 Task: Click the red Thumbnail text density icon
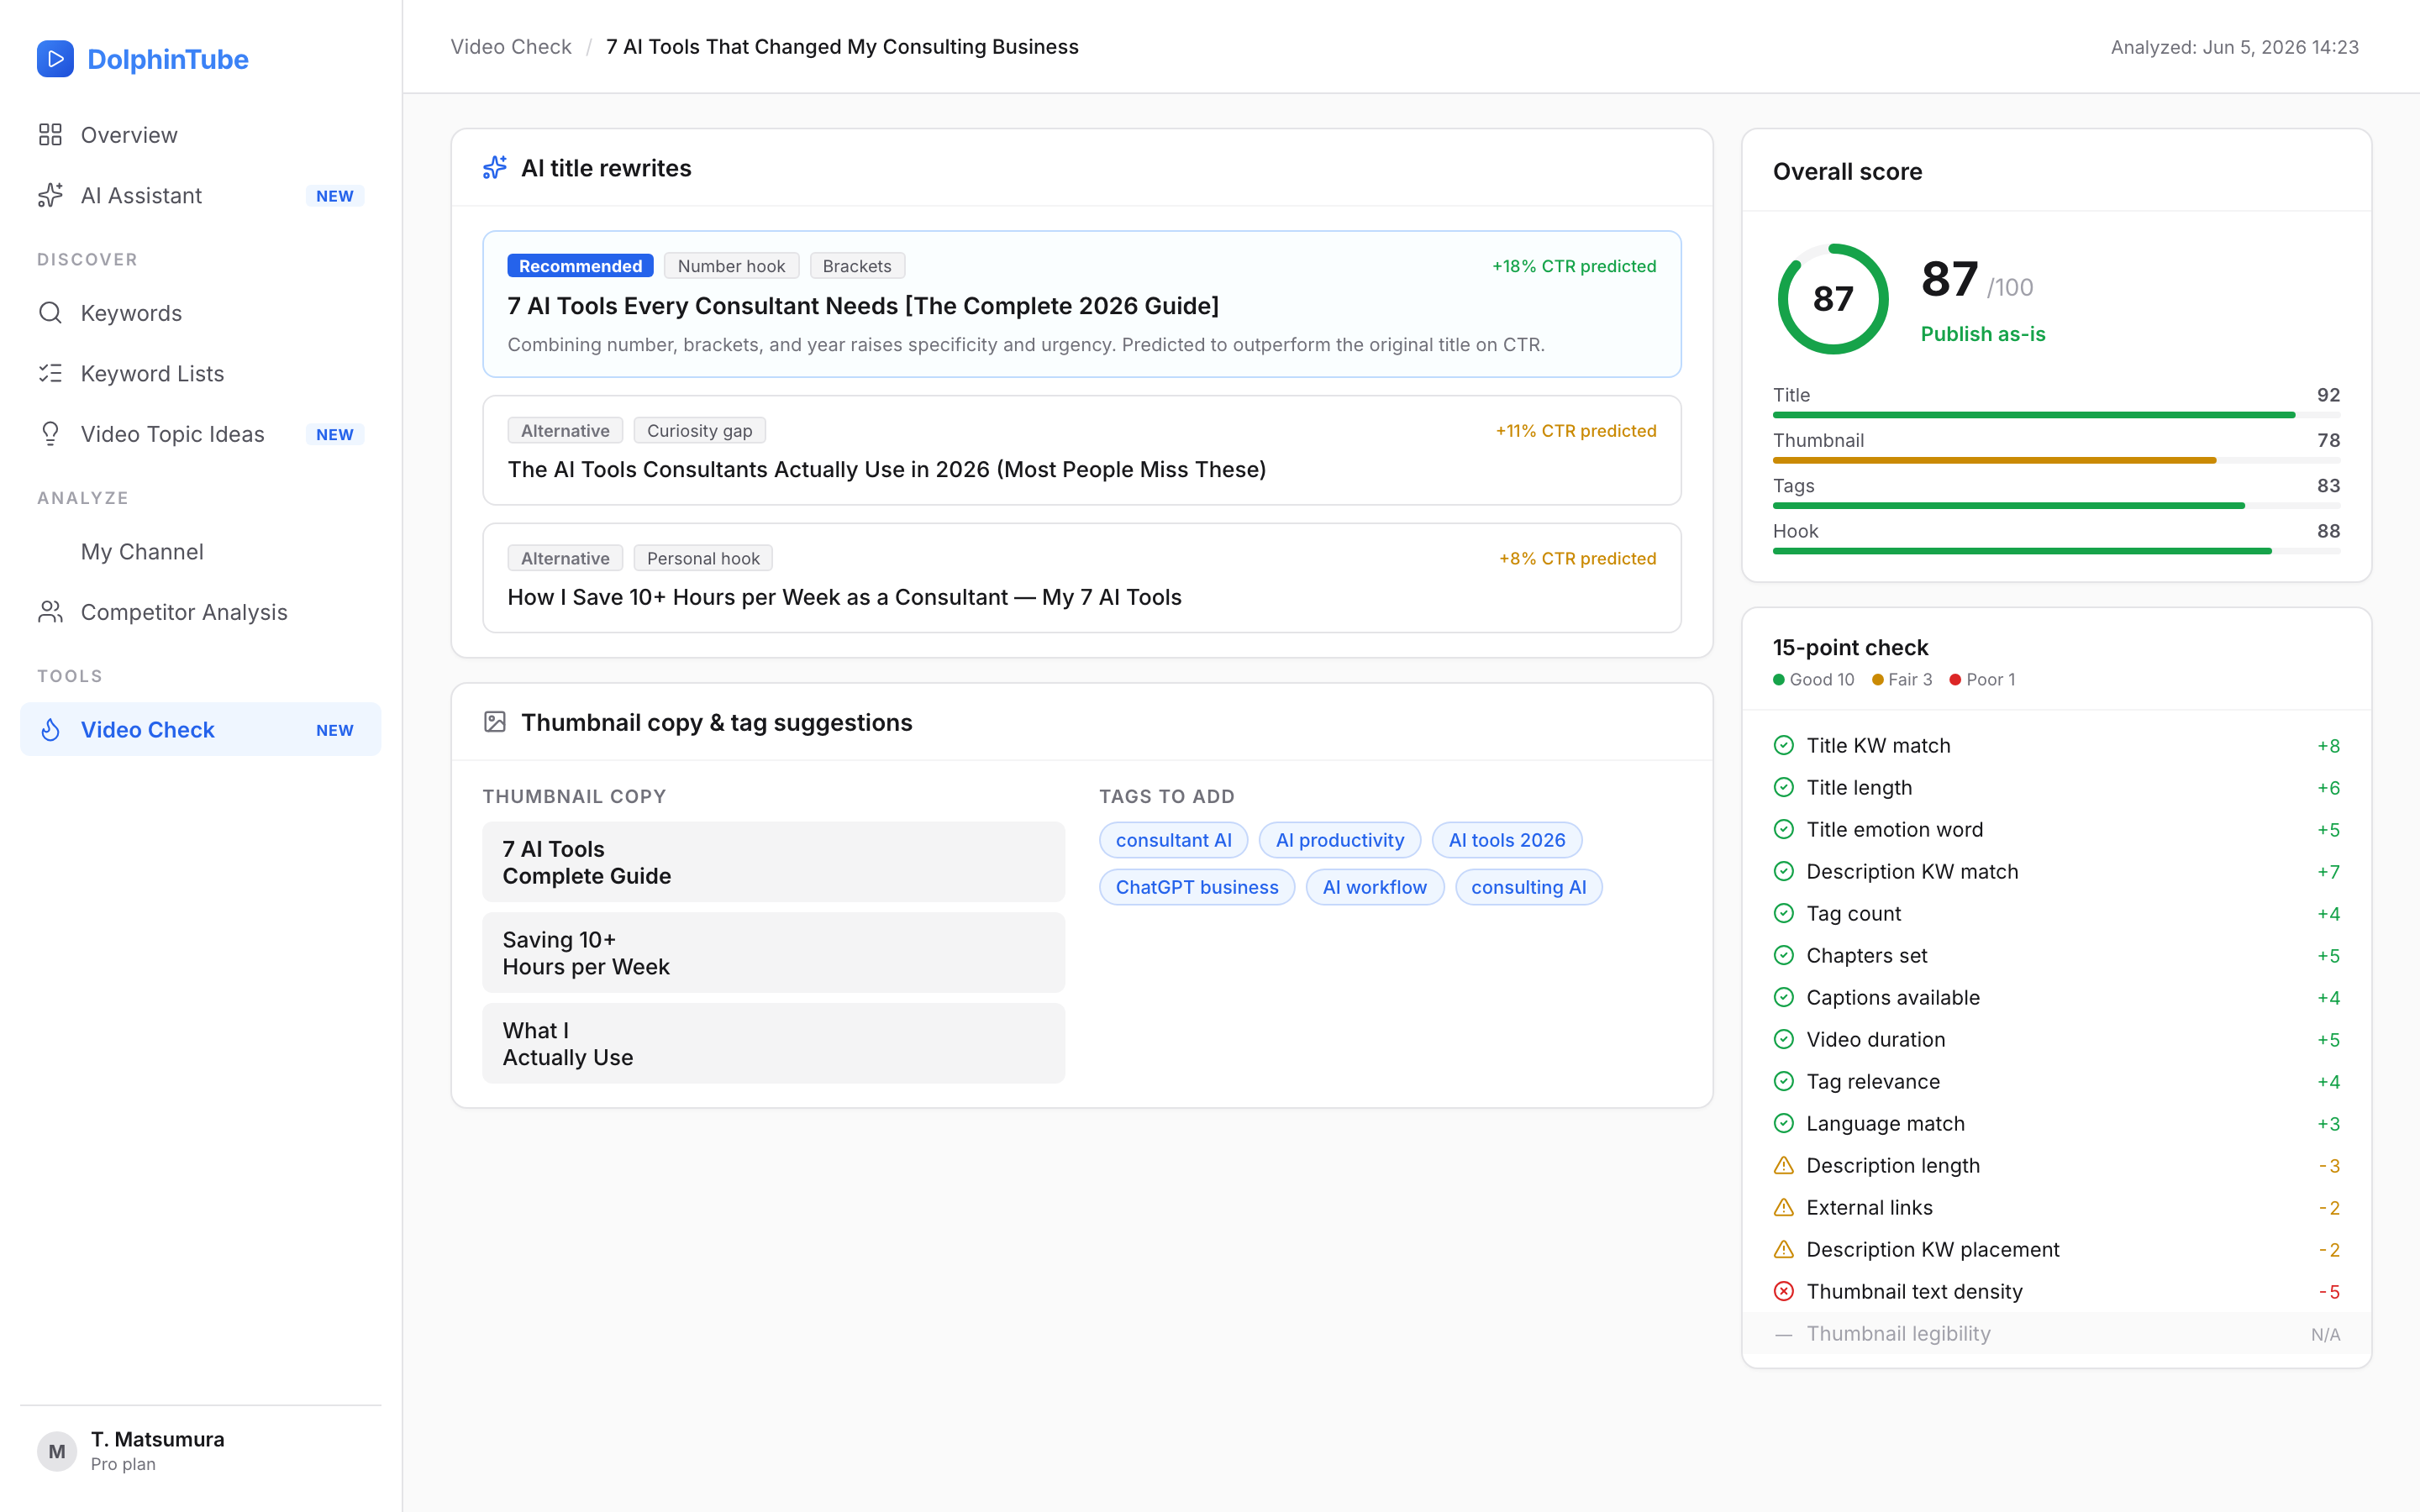point(1783,1291)
